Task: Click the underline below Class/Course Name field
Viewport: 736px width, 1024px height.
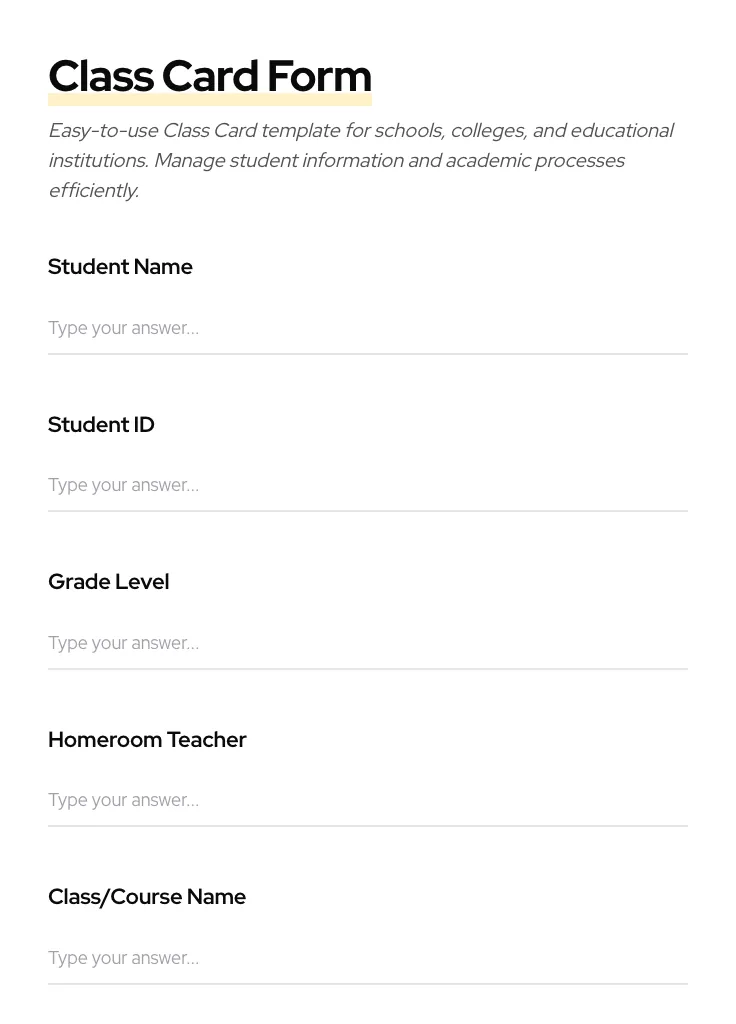Action: coord(367,984)
